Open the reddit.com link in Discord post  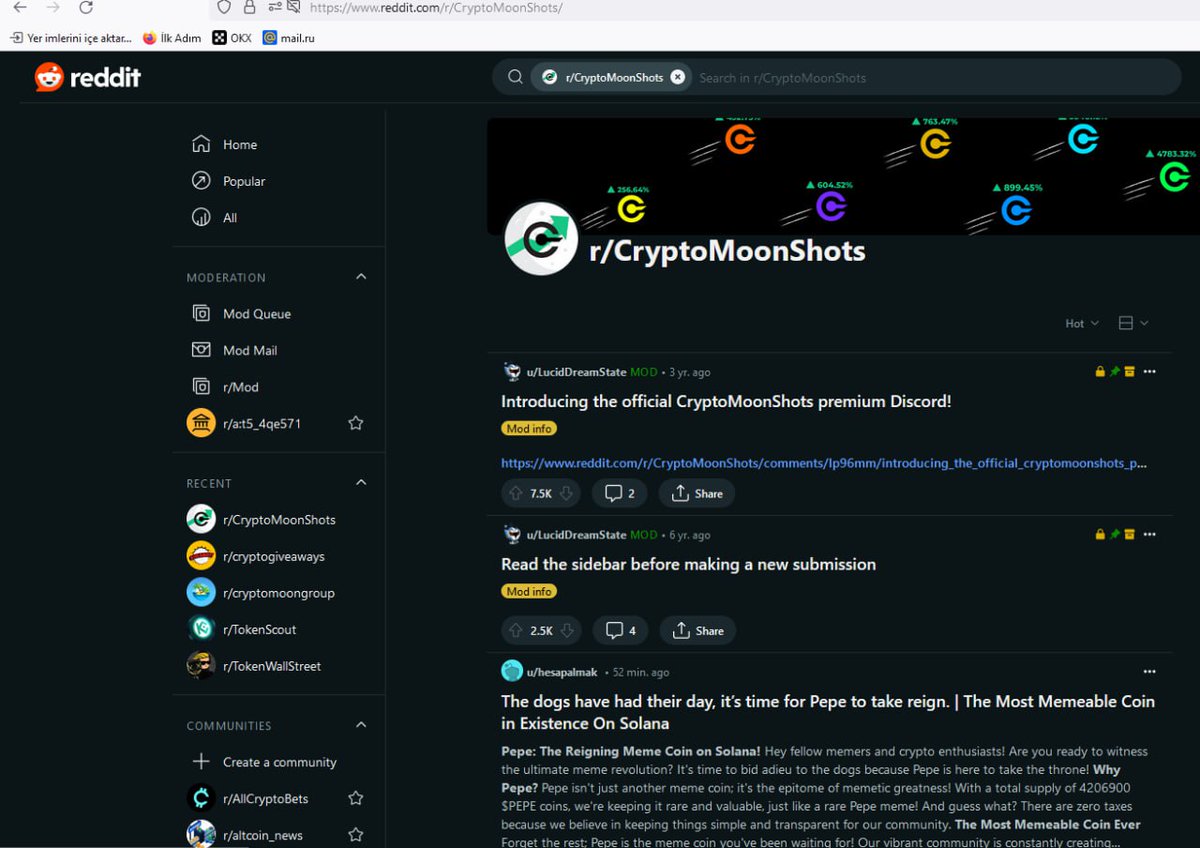coord(824,464)
